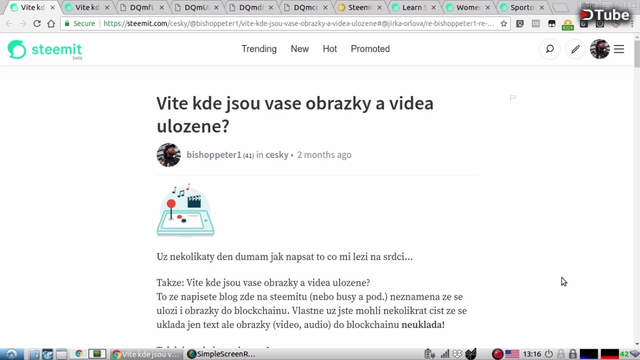Open the black extension icon in Chrome toolbar
Viewport: 640px width, 360px height.
tap(552, 24)
